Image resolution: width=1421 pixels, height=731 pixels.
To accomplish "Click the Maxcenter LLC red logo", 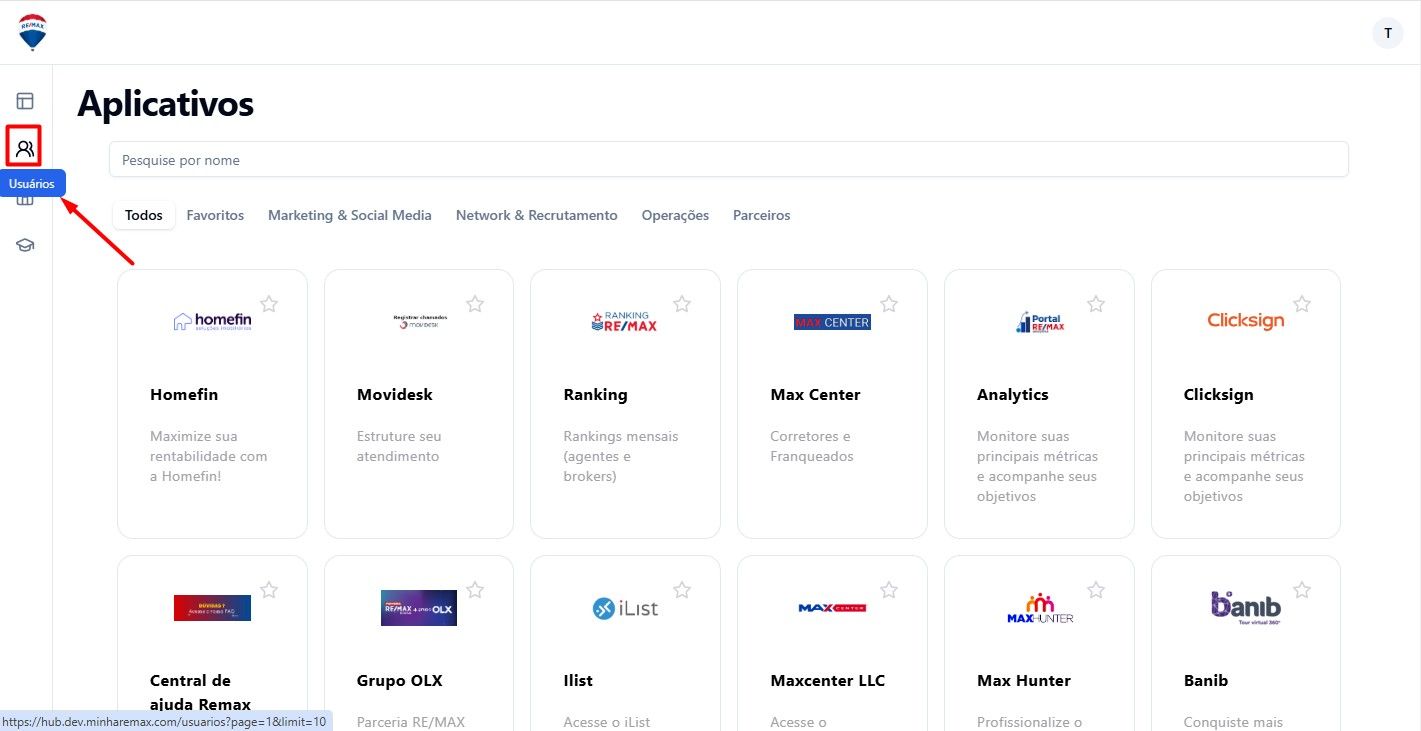I will point(832,608).
